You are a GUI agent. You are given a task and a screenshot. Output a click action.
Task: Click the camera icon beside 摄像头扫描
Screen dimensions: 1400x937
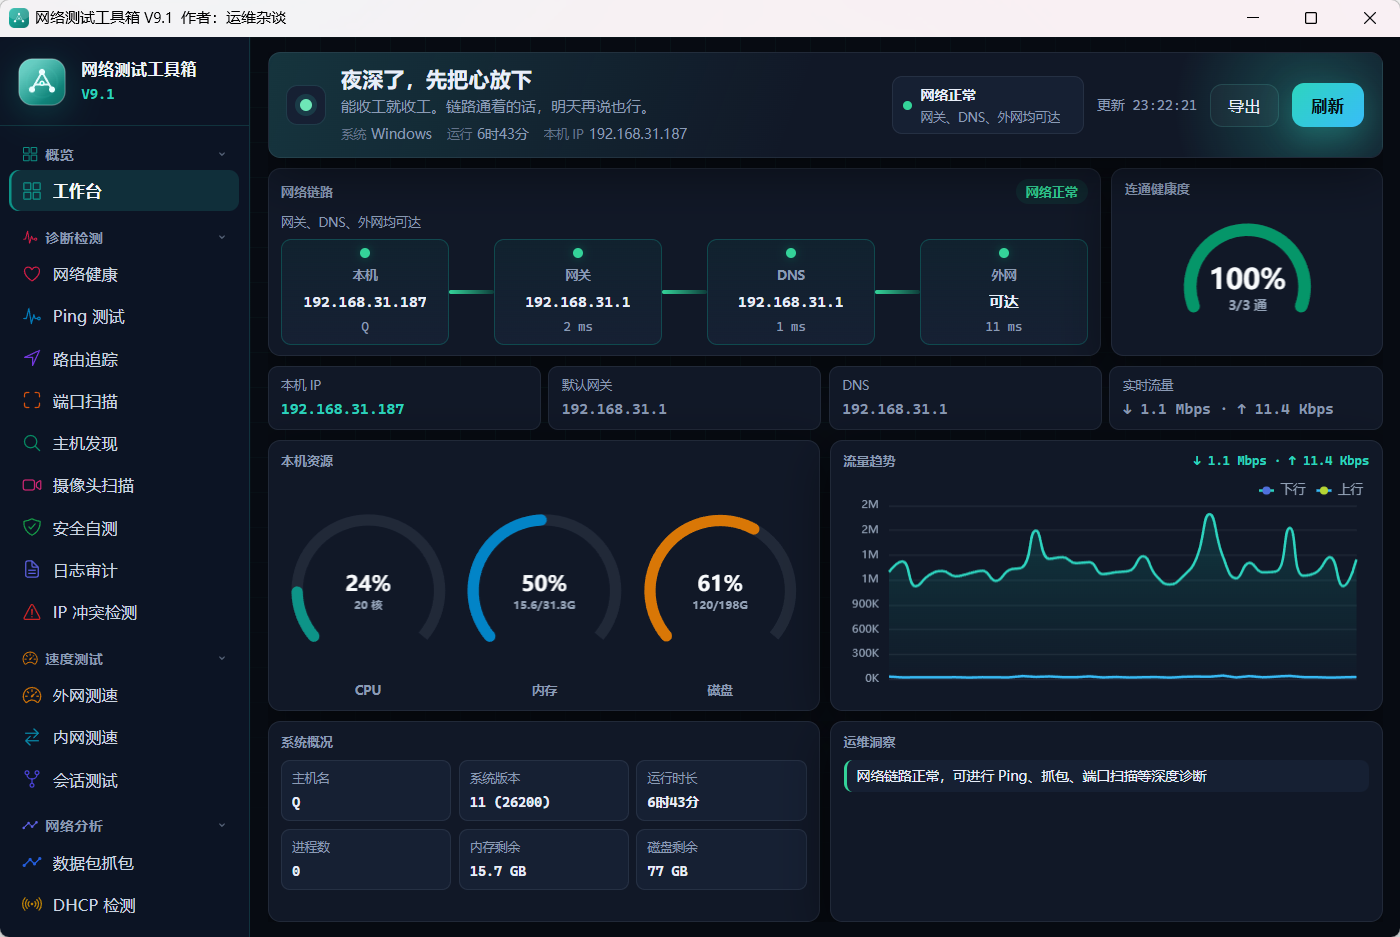coord(32,485)
